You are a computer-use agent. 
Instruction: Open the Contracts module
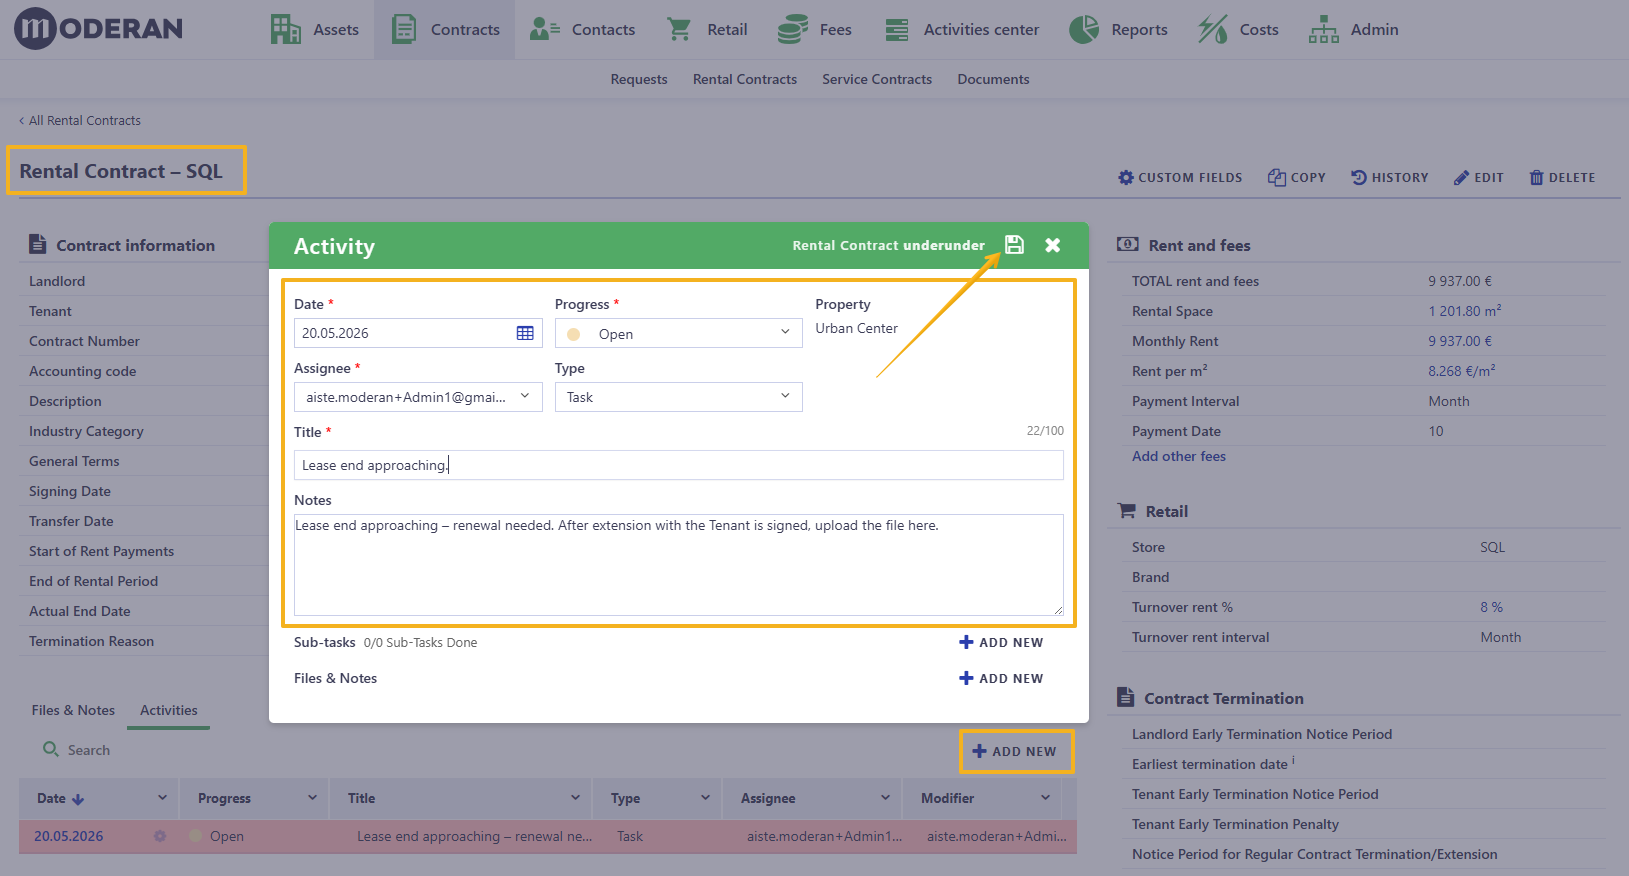point(445,30)
